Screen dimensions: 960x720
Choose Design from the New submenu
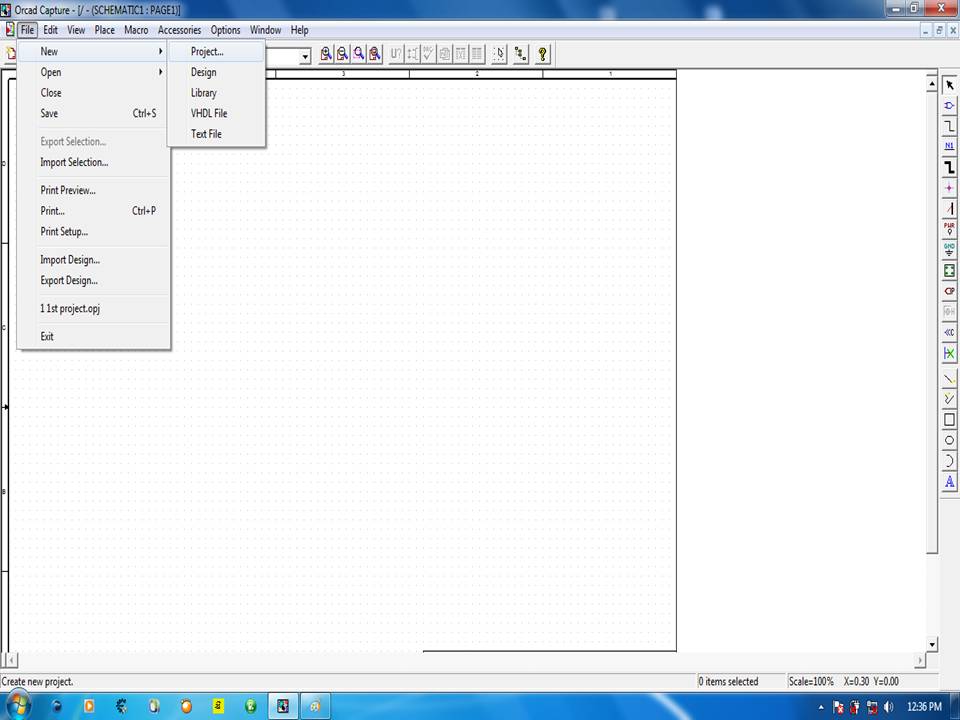(x=216, y=72)
